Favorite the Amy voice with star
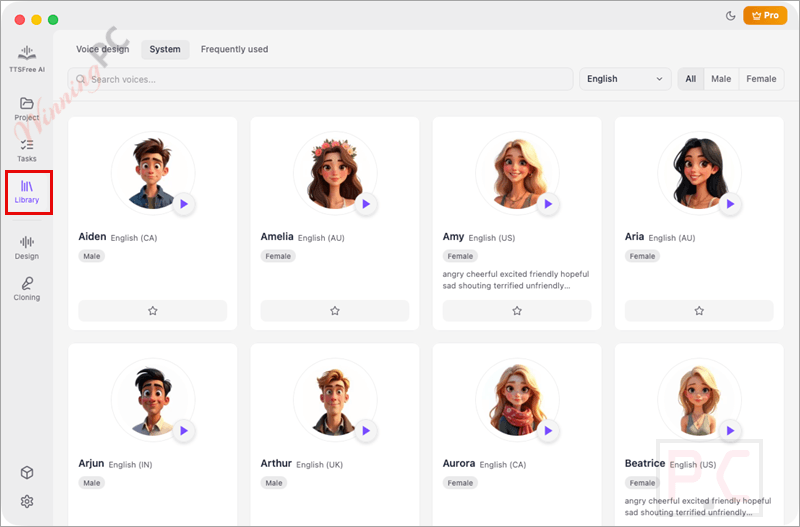The height and width of the screenshot is (527, 800). [517, 311]
